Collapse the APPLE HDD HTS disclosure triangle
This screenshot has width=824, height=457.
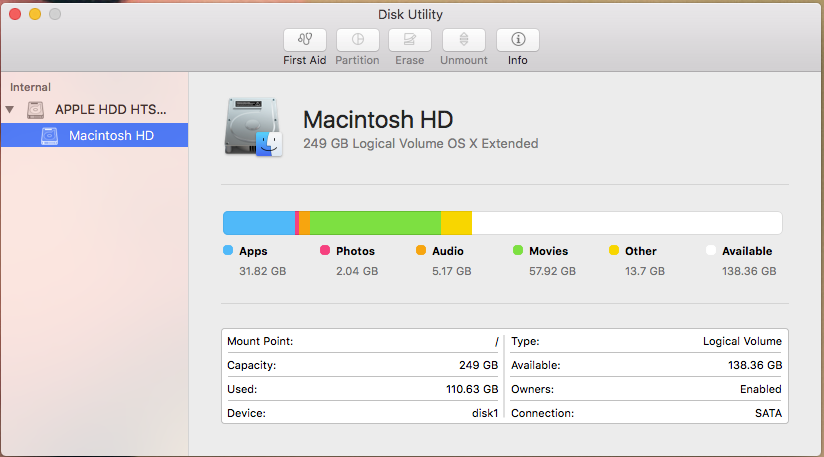[9, 110]
